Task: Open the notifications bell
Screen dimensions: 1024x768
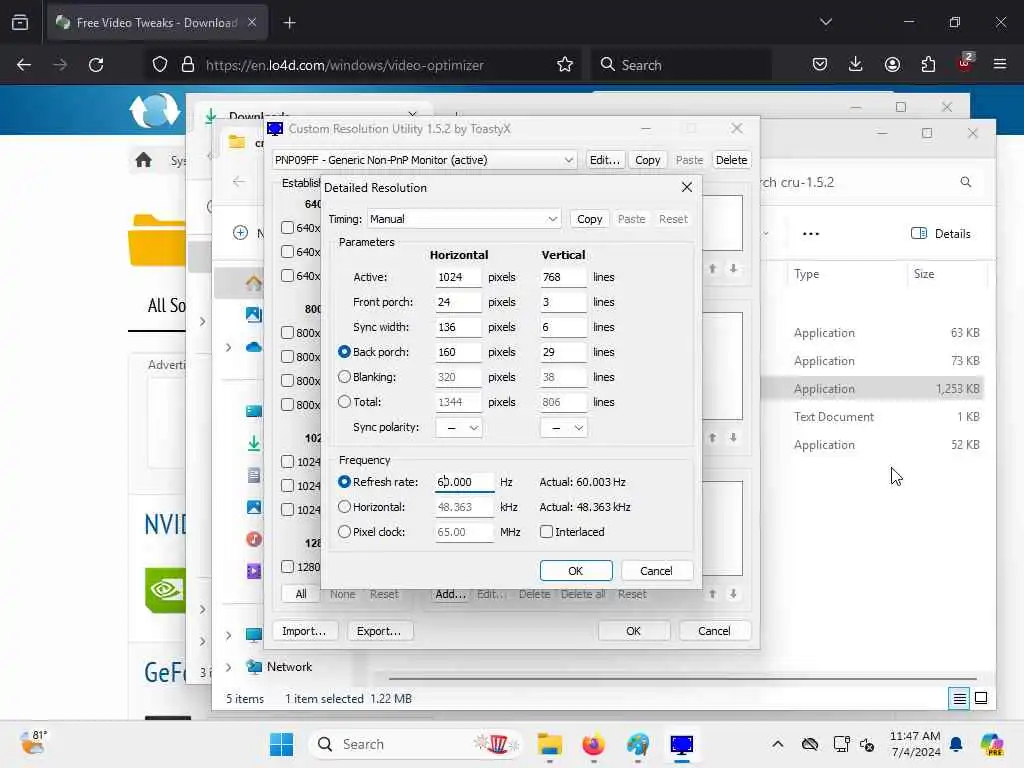Action: (956, 744)
